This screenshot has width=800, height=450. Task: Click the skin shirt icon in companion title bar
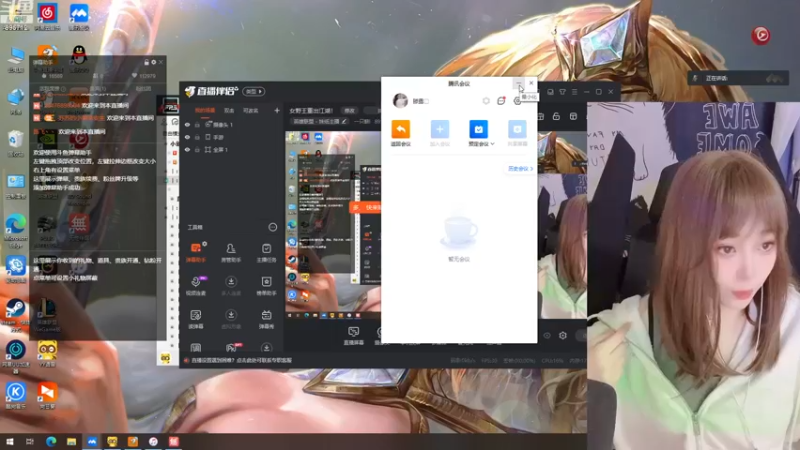tap(562, 92)
